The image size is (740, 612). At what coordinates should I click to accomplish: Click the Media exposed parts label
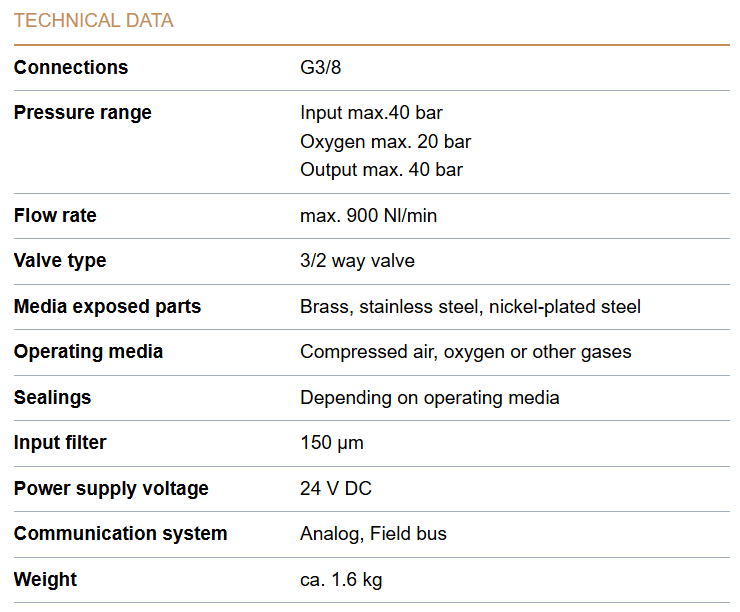[107, 307]
